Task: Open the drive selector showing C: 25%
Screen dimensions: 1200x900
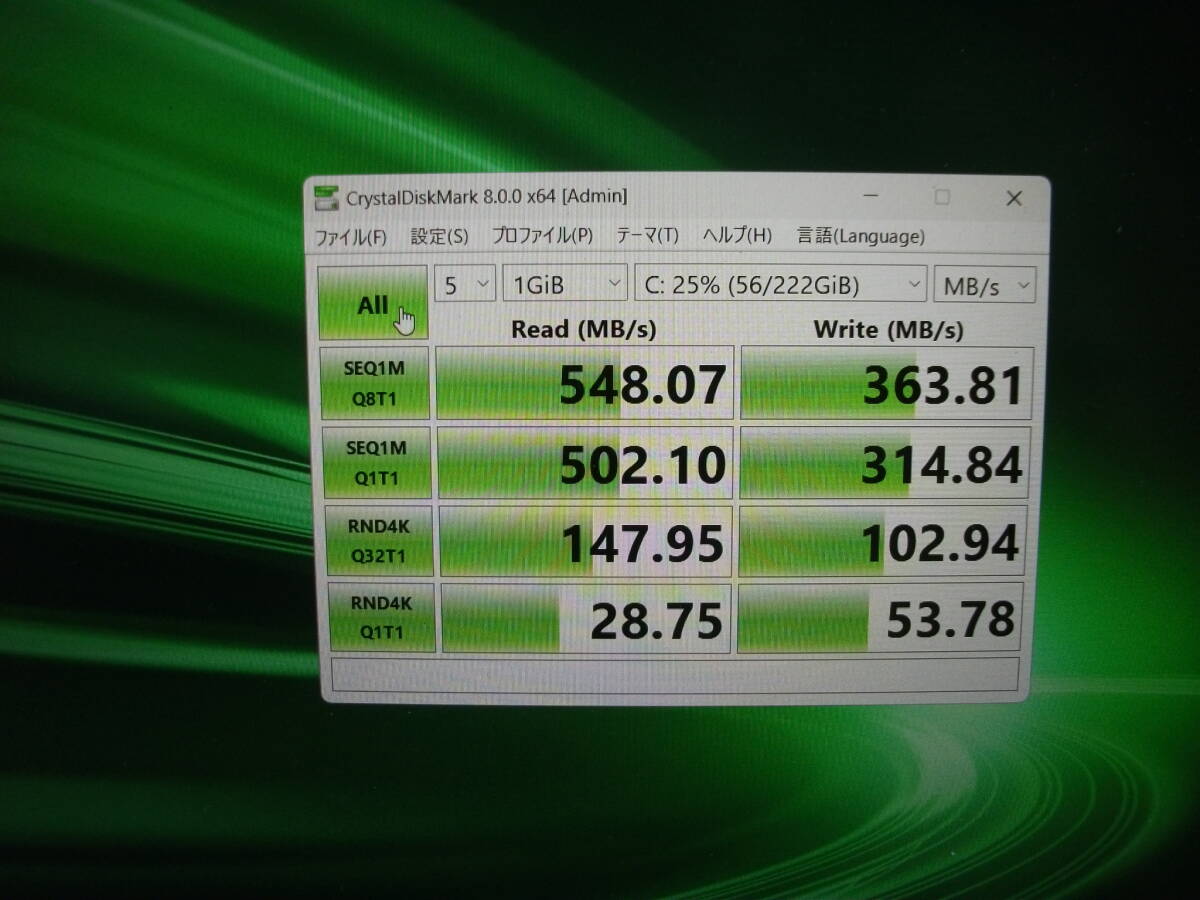Action: pyautogui.click(x=781, y=285)
